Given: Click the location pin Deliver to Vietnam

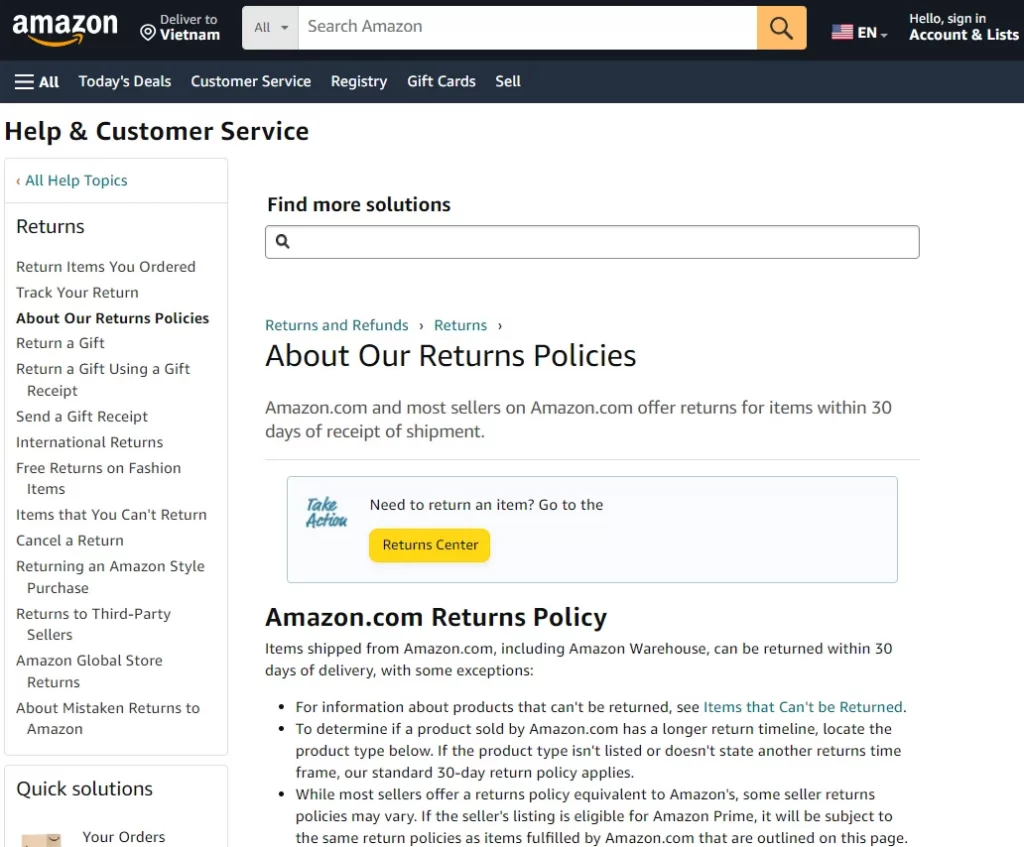Looking at the screenshot, I should tap(180, 27).
